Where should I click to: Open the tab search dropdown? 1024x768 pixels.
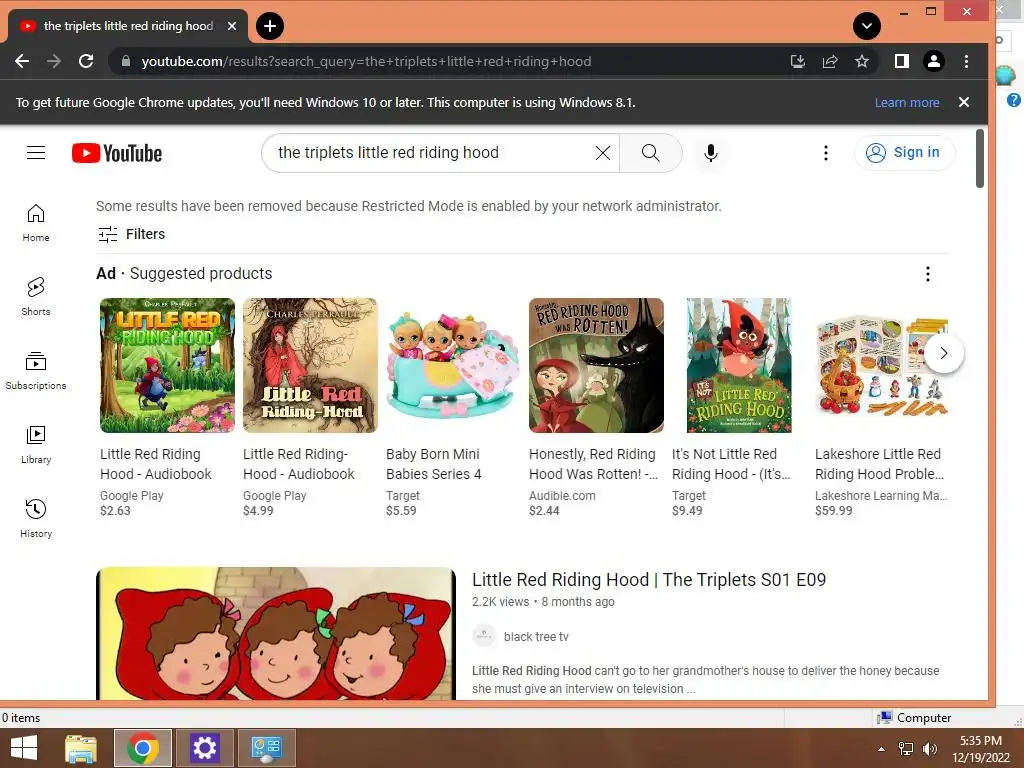pyautogui.click(x=867, y=26)
